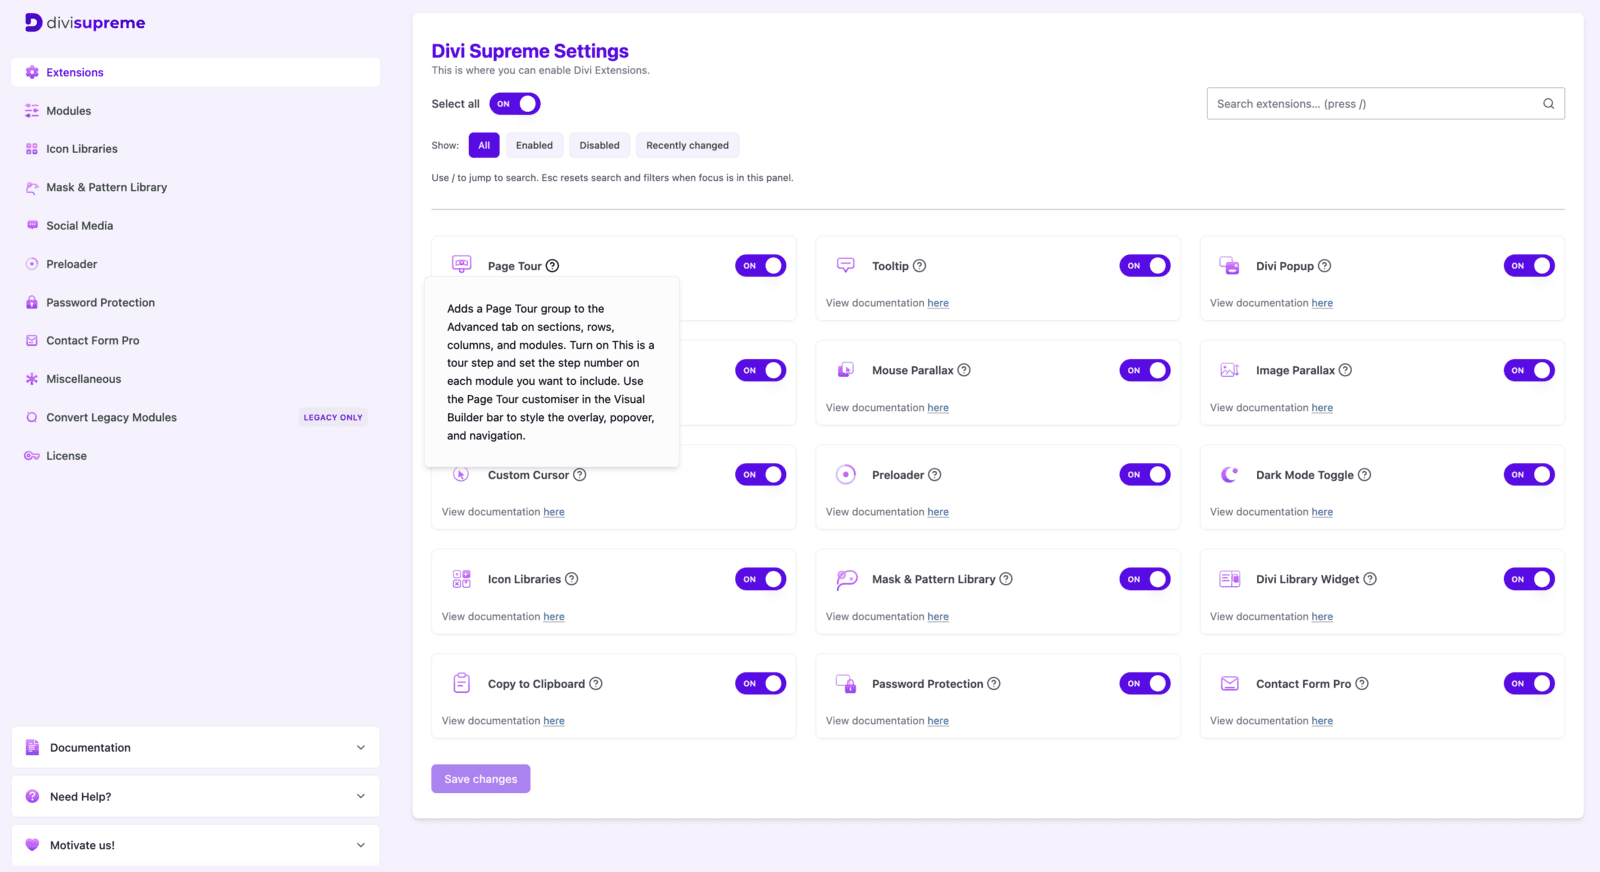
Task: Click Image Parallax help icon
Action: 1345,370
